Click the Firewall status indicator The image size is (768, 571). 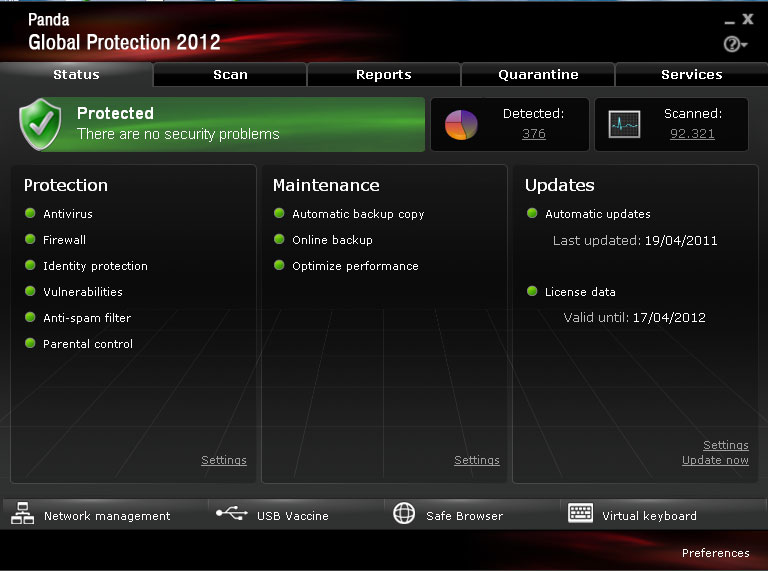(30, 239)
